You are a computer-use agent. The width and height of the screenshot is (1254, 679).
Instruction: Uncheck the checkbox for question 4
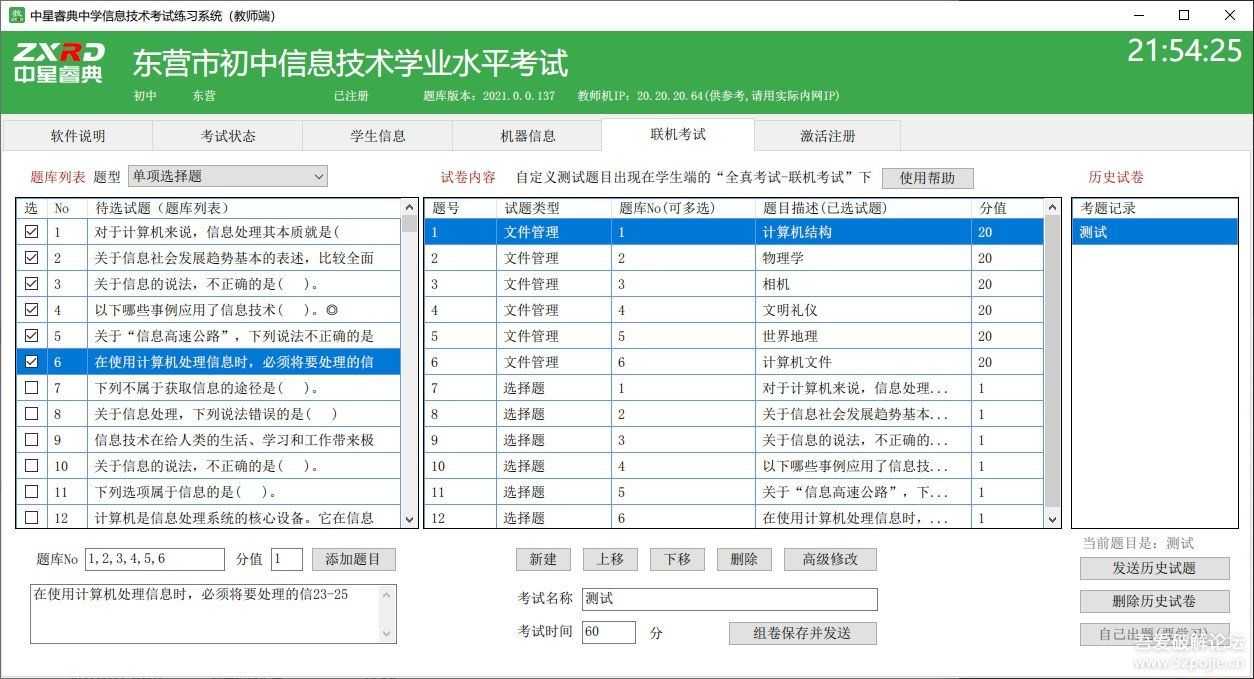coord(31,309)
